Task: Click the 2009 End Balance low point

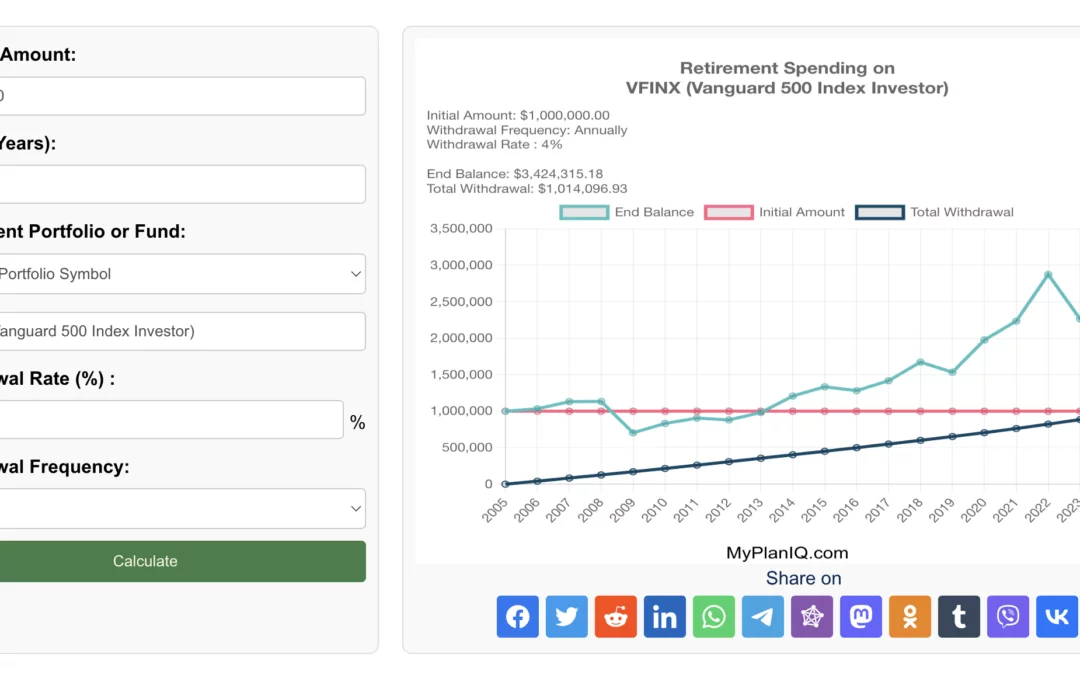Action: [x=634, y=433]
